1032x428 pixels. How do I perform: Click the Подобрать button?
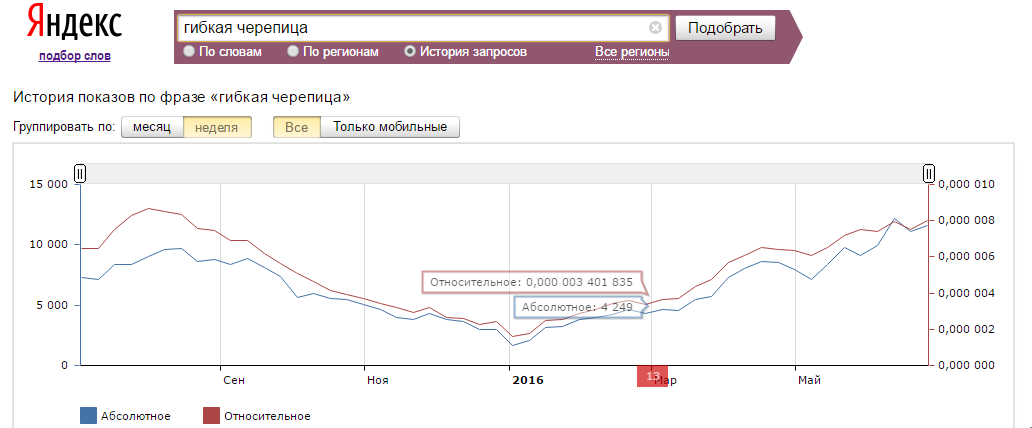tap(725, 28)
